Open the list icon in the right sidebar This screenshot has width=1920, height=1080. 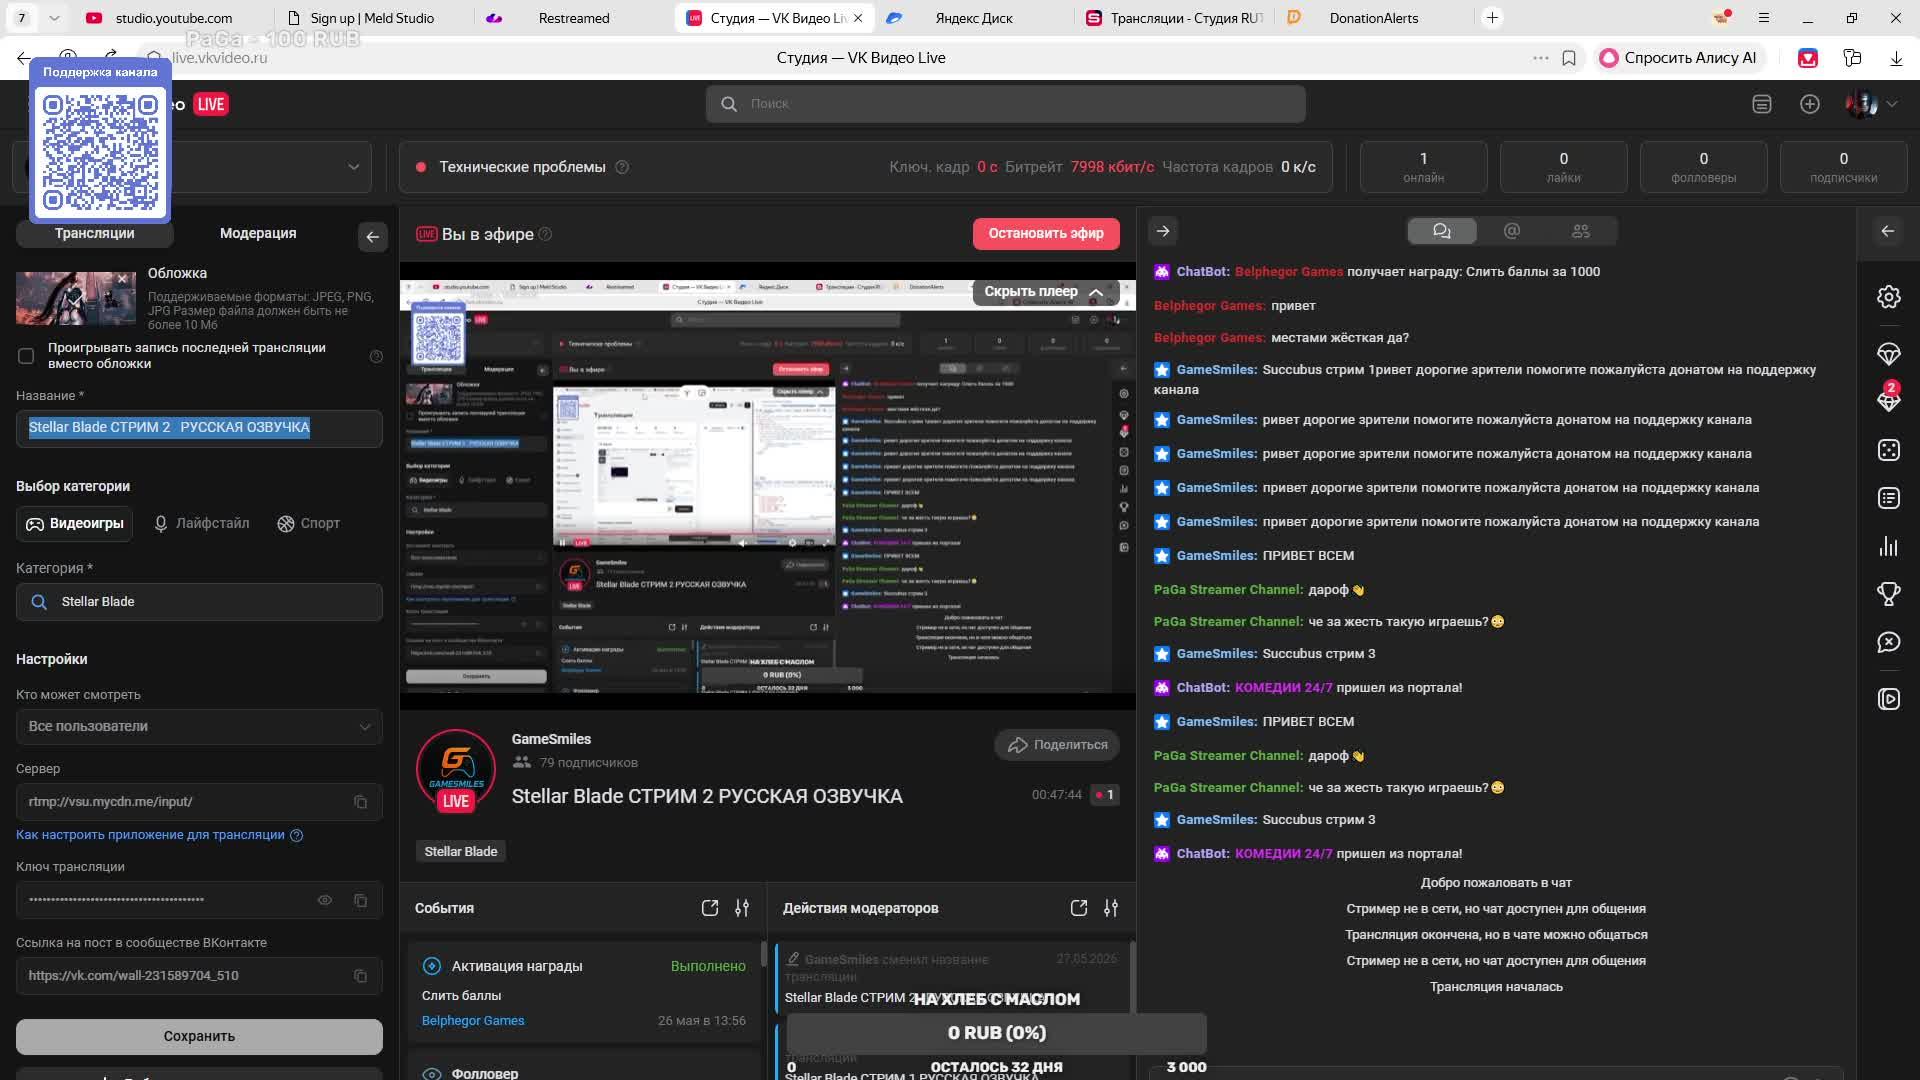tap(1888, 498)
